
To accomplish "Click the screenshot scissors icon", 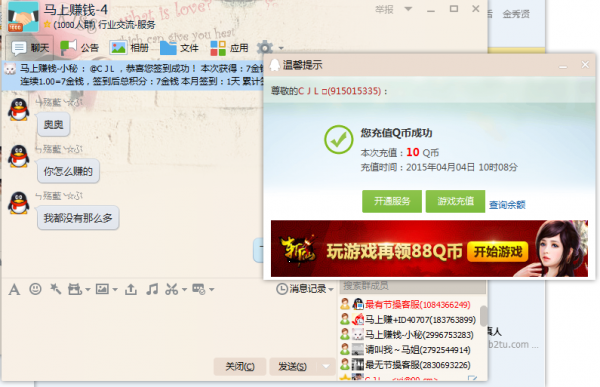I will click(x=171, y=289).
